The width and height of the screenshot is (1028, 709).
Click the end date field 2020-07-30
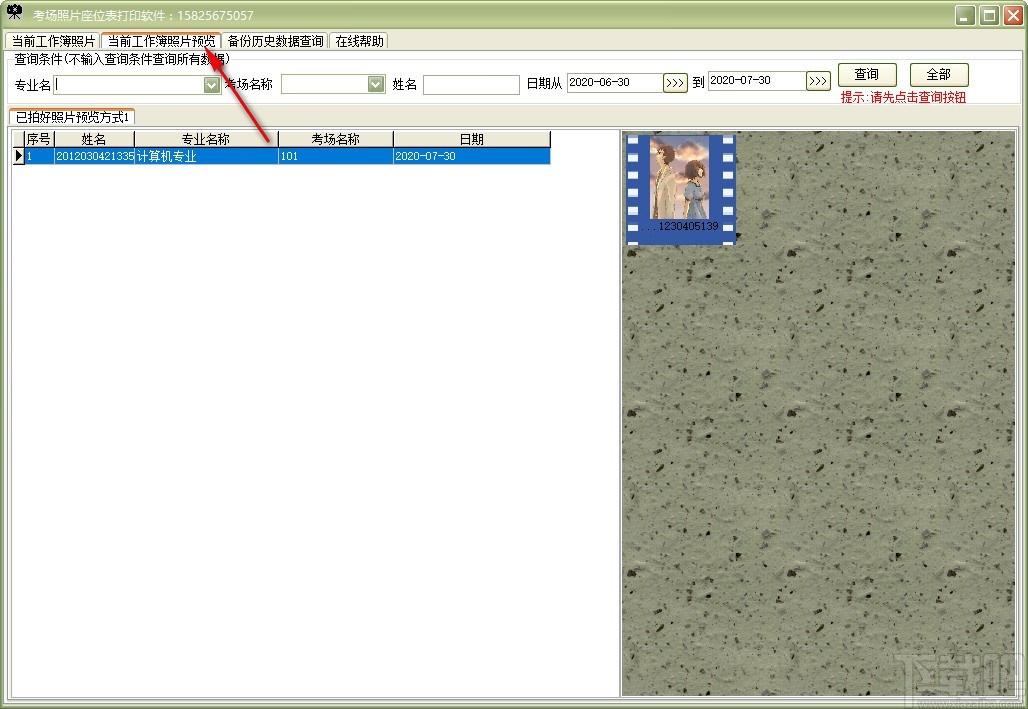[757, 81]
